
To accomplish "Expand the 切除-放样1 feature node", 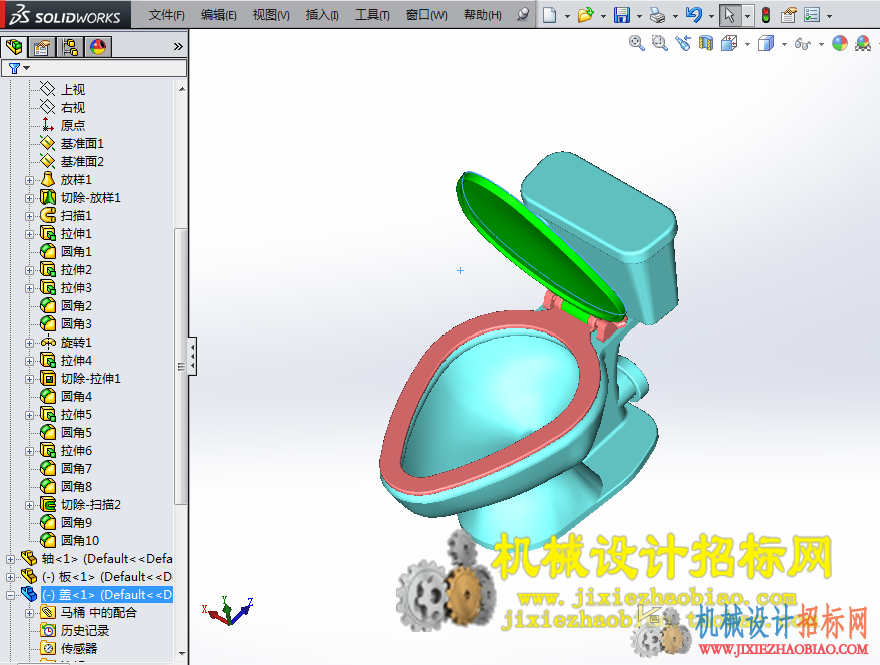I will tap(29, 198).
